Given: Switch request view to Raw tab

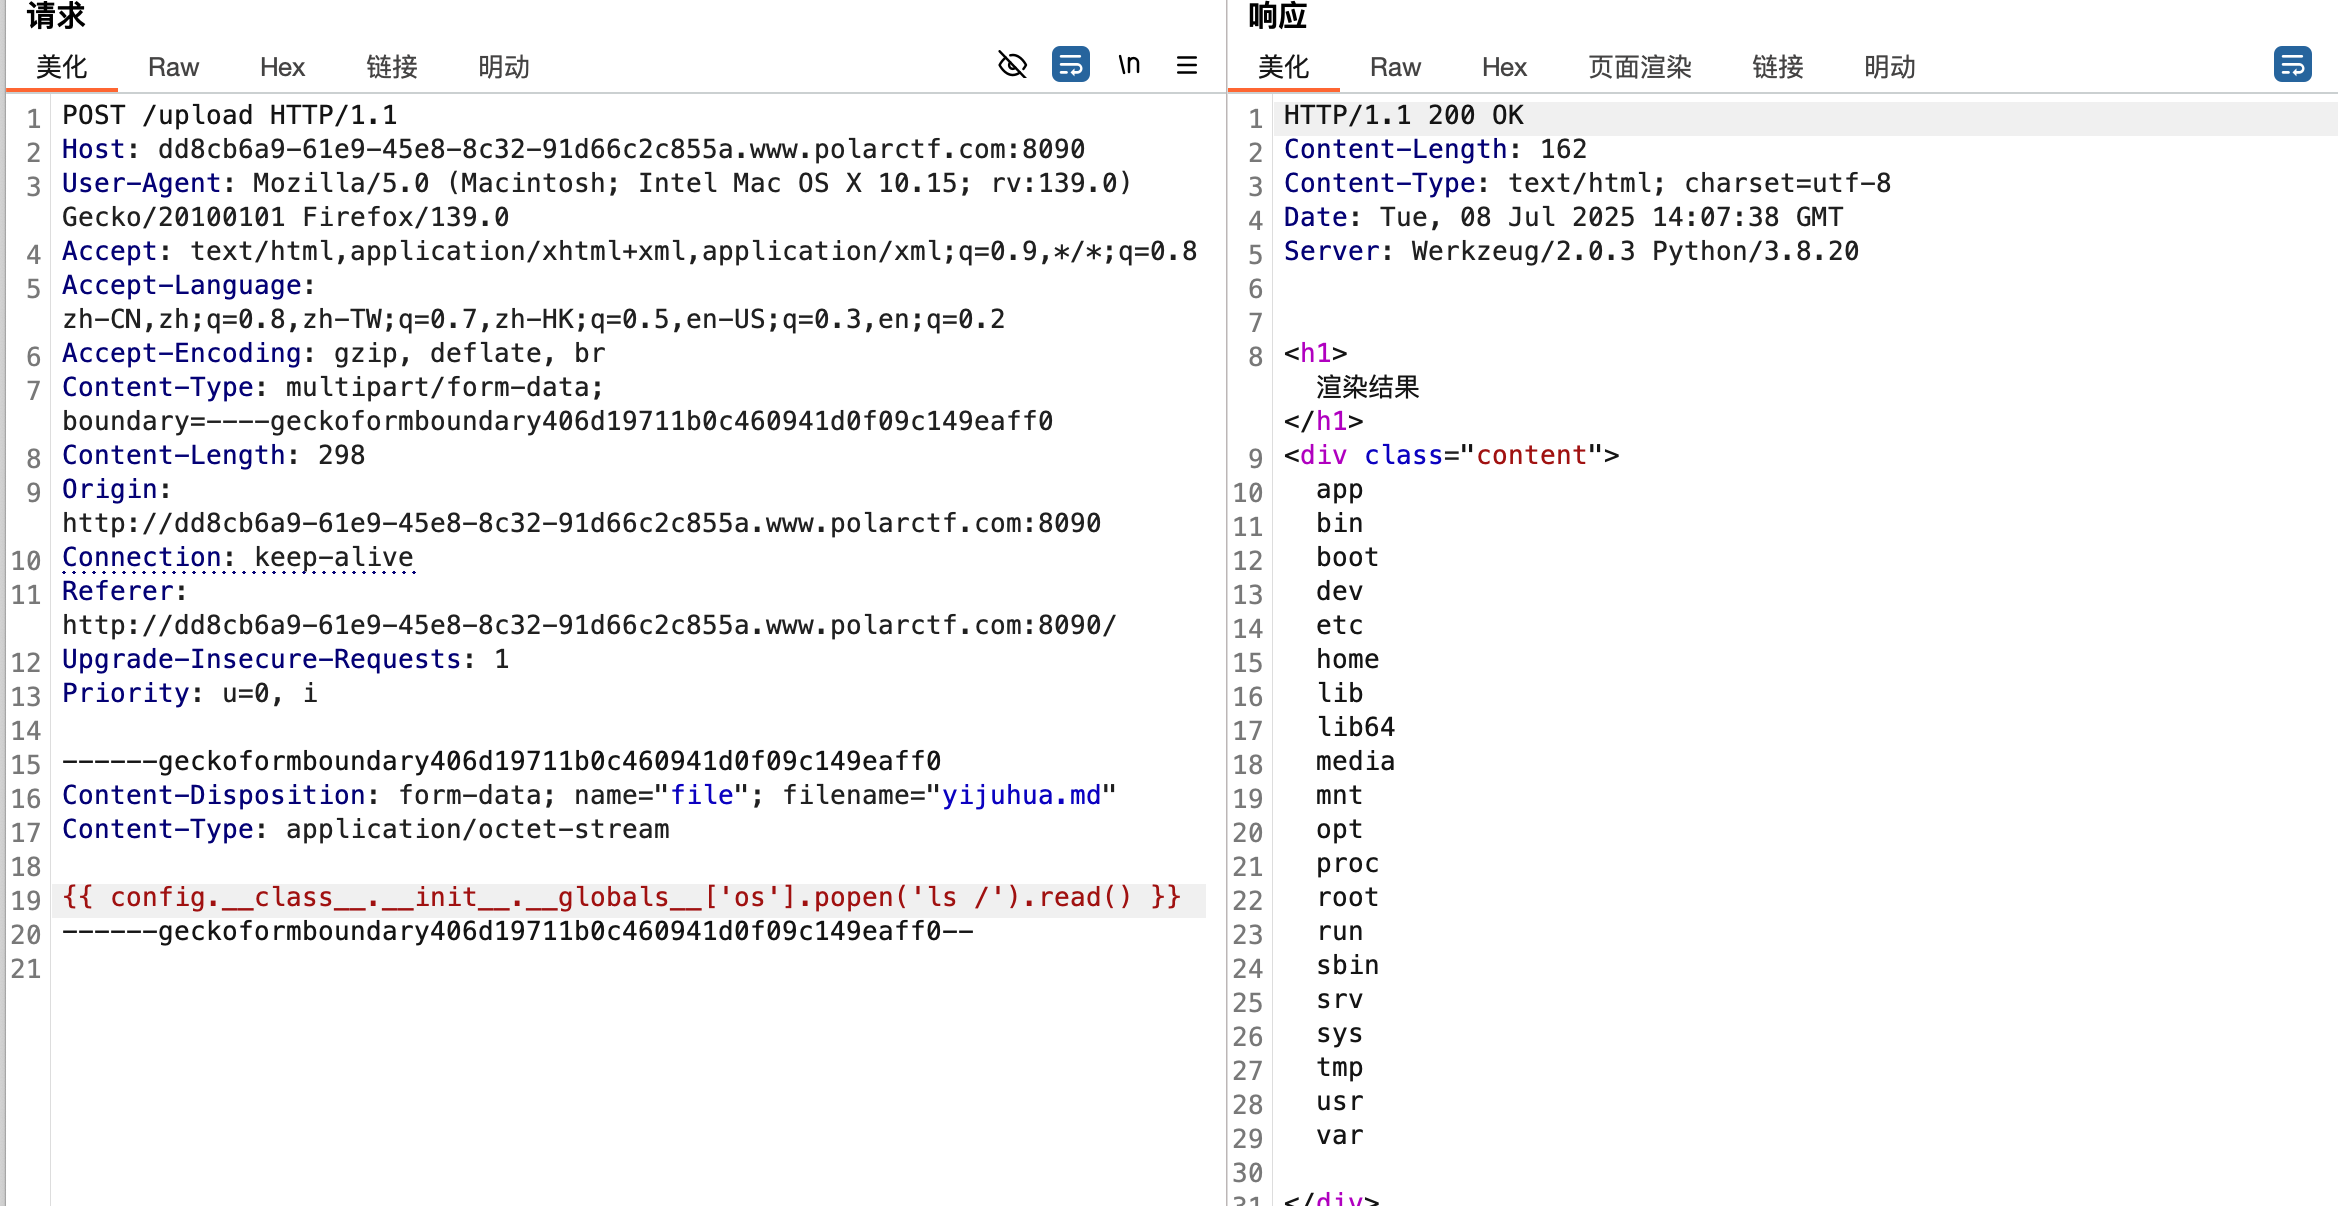Looking at the screenshot, I should (173, 67).
